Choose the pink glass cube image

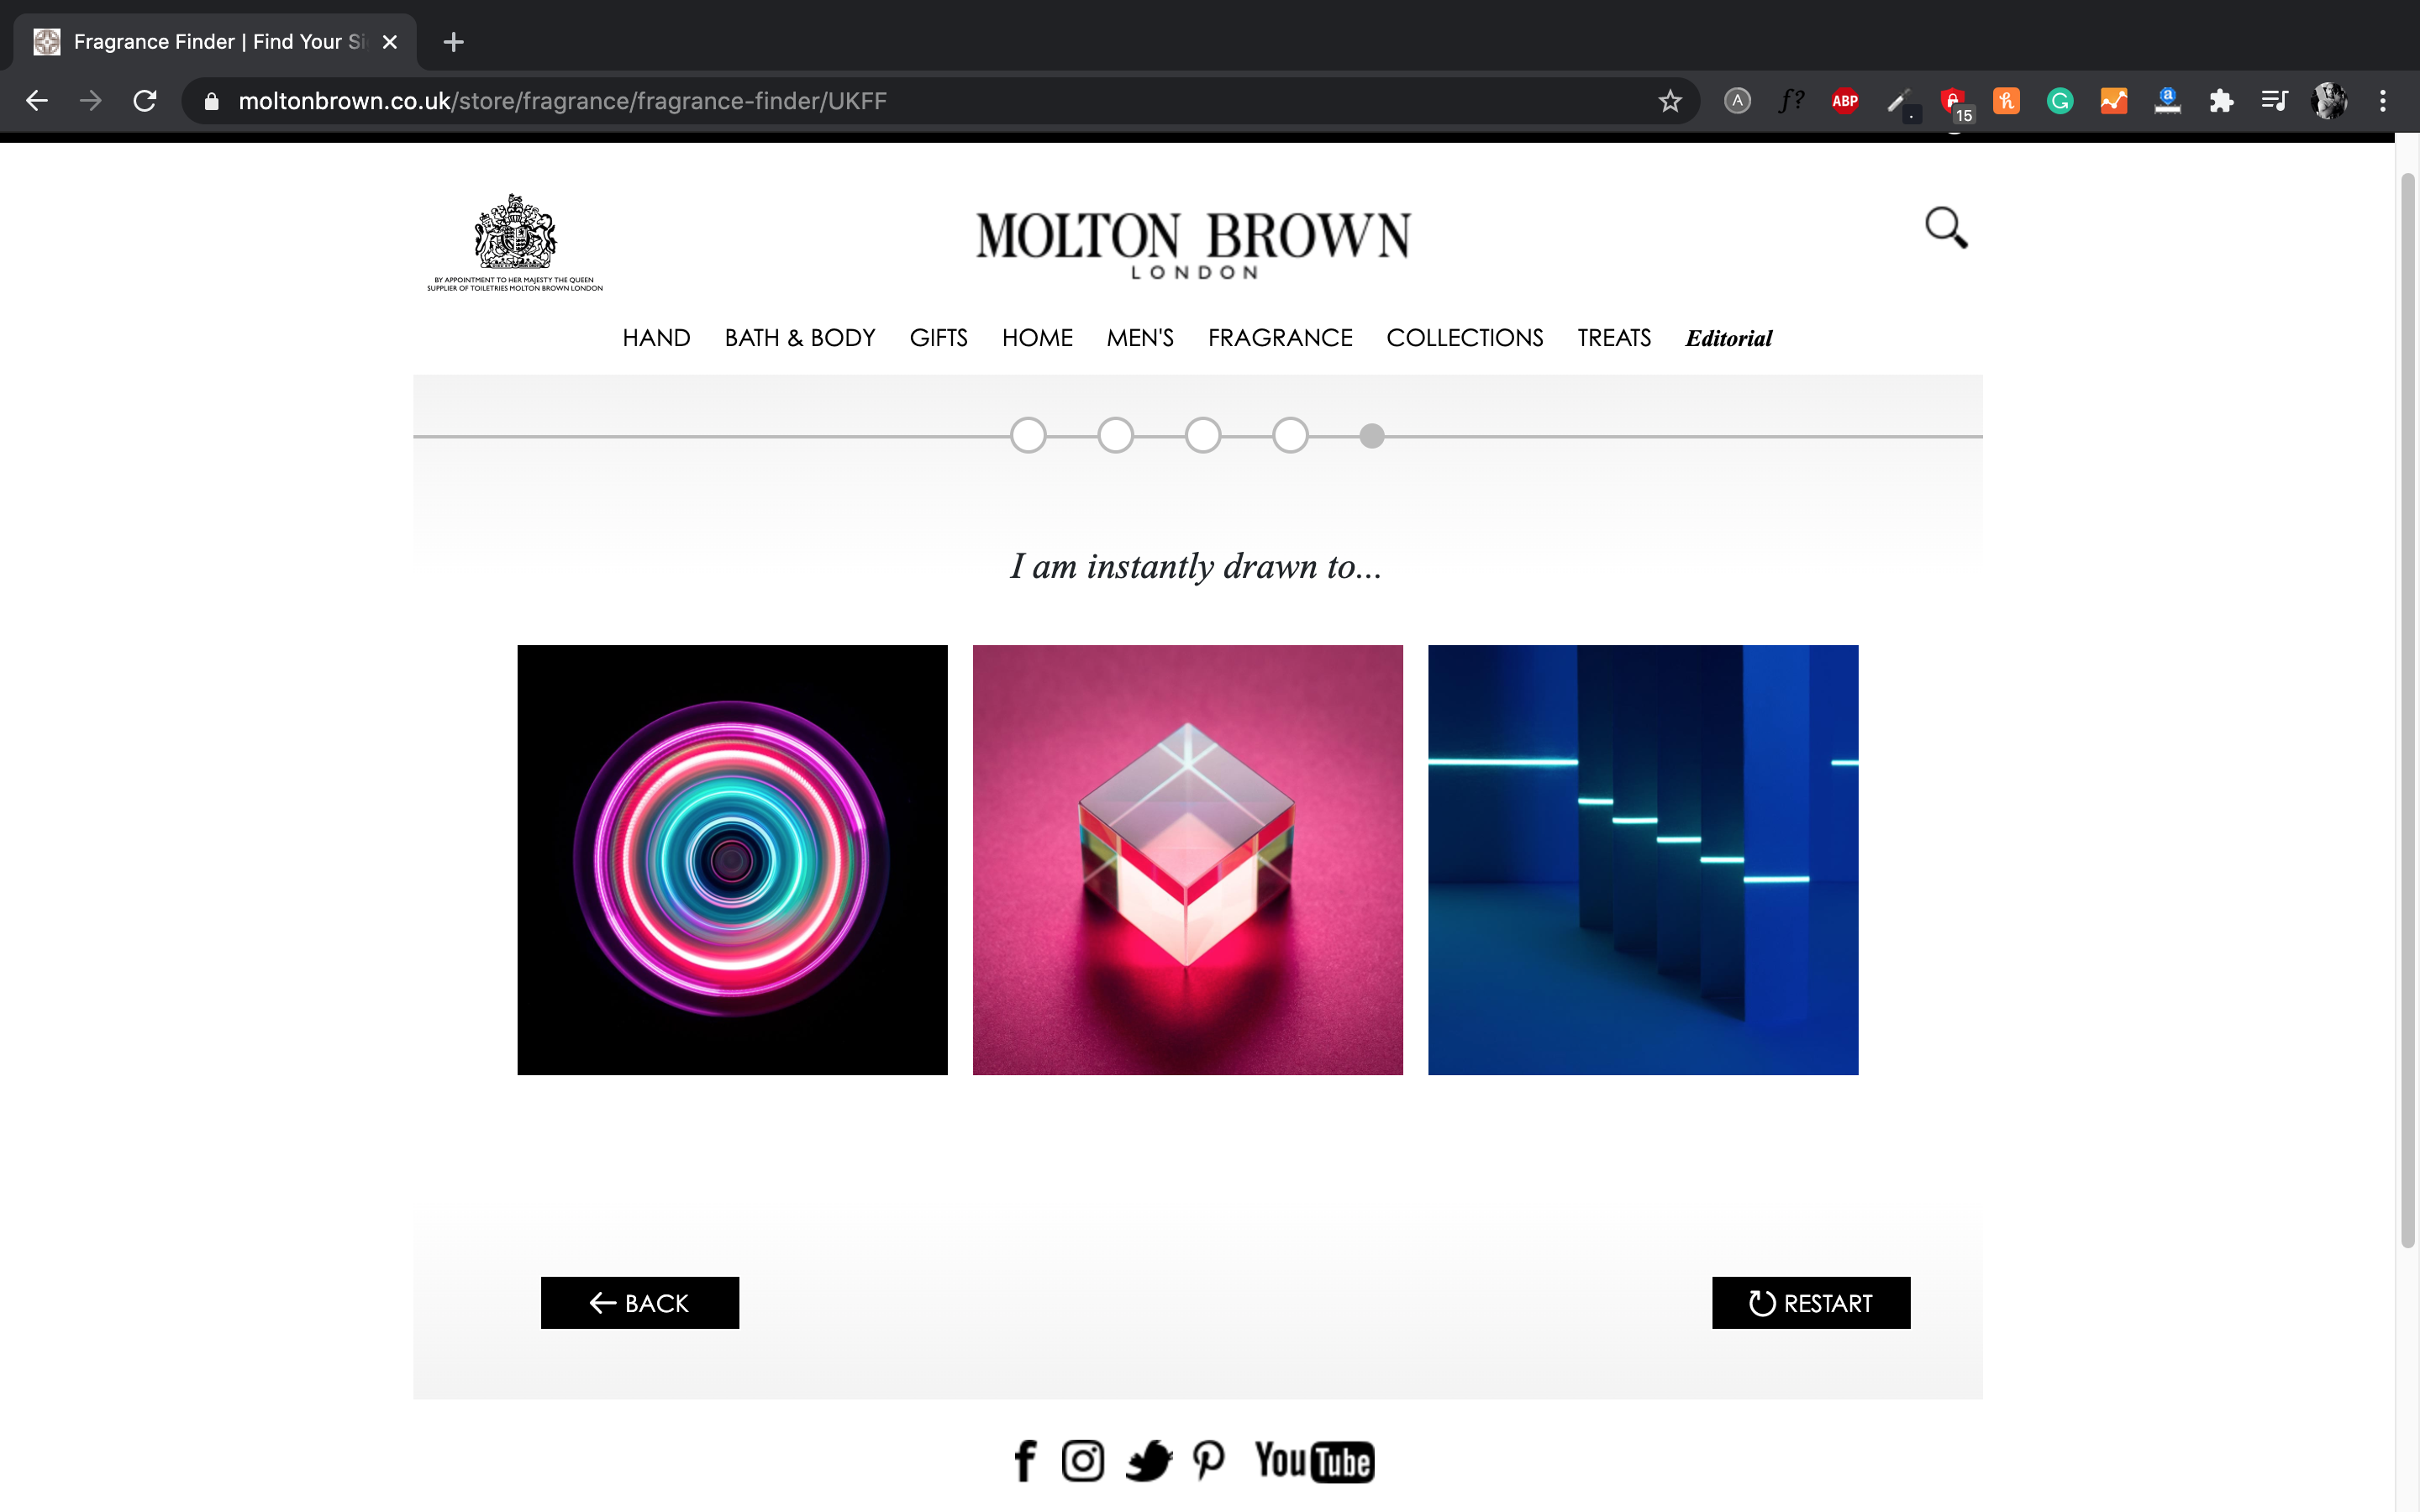[1188, 860]
